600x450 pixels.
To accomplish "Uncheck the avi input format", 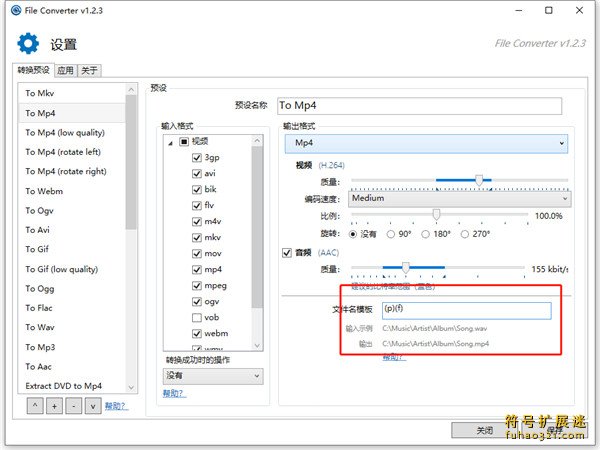I will click(x=197, y=174).
